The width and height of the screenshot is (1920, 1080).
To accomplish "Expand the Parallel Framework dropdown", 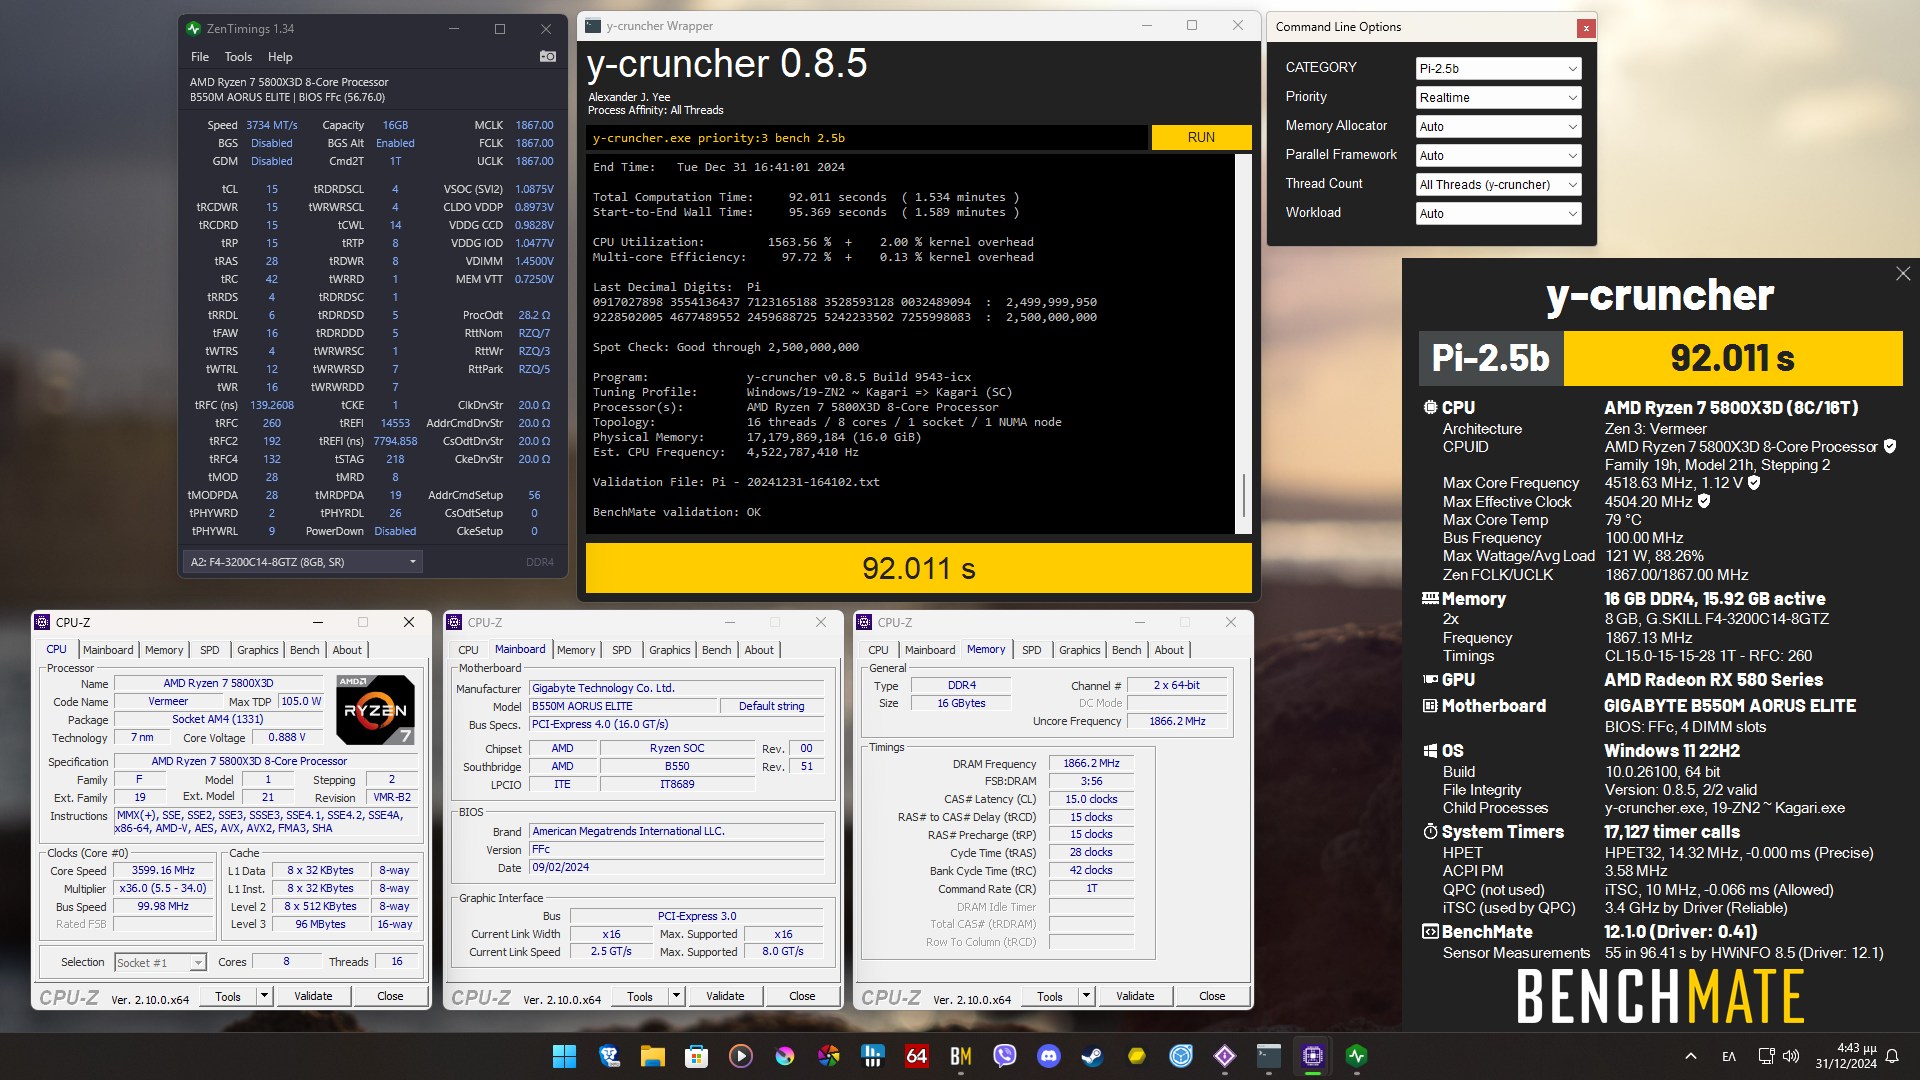I will coord(1498,155).
